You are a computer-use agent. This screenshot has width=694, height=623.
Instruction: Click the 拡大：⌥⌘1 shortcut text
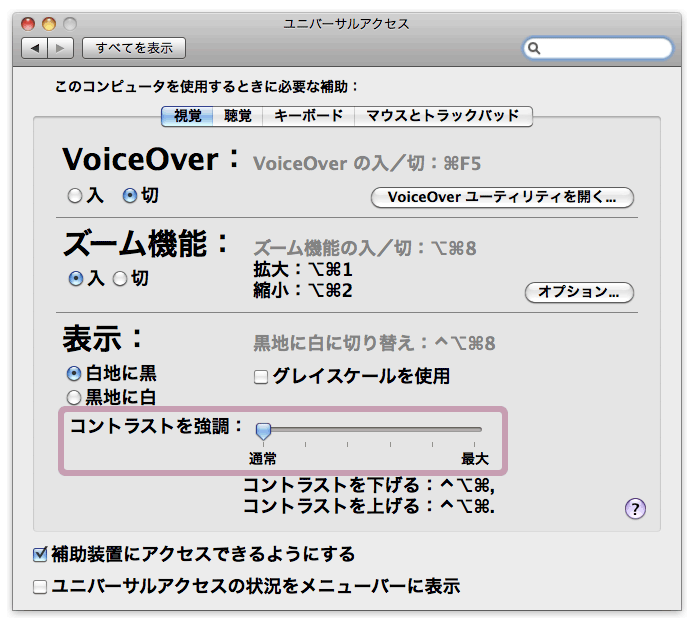(303, 269)
